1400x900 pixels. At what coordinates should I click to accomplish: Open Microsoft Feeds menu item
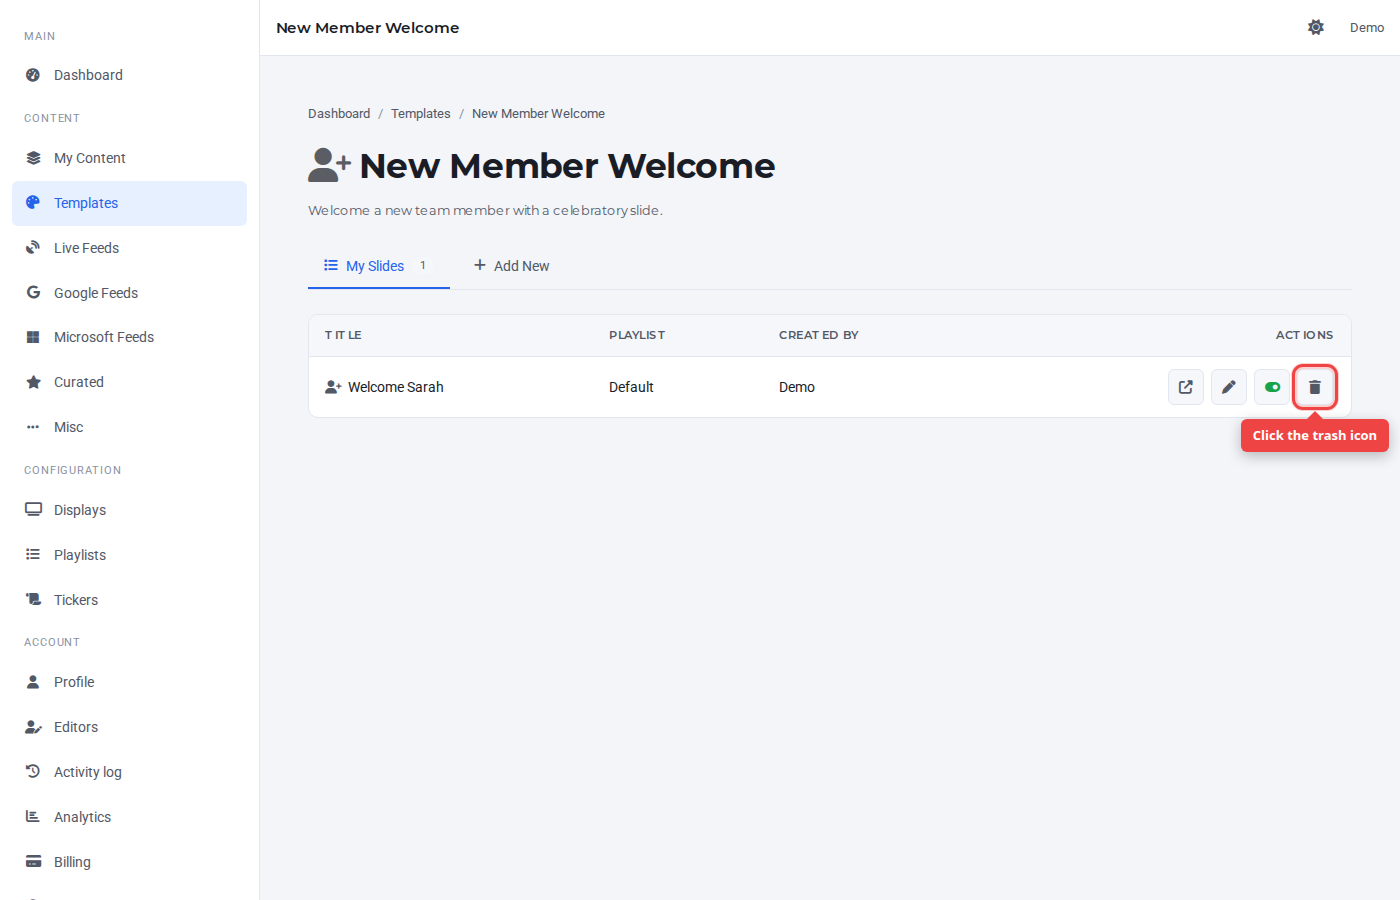pyautogui.click(x=130, y=337)
